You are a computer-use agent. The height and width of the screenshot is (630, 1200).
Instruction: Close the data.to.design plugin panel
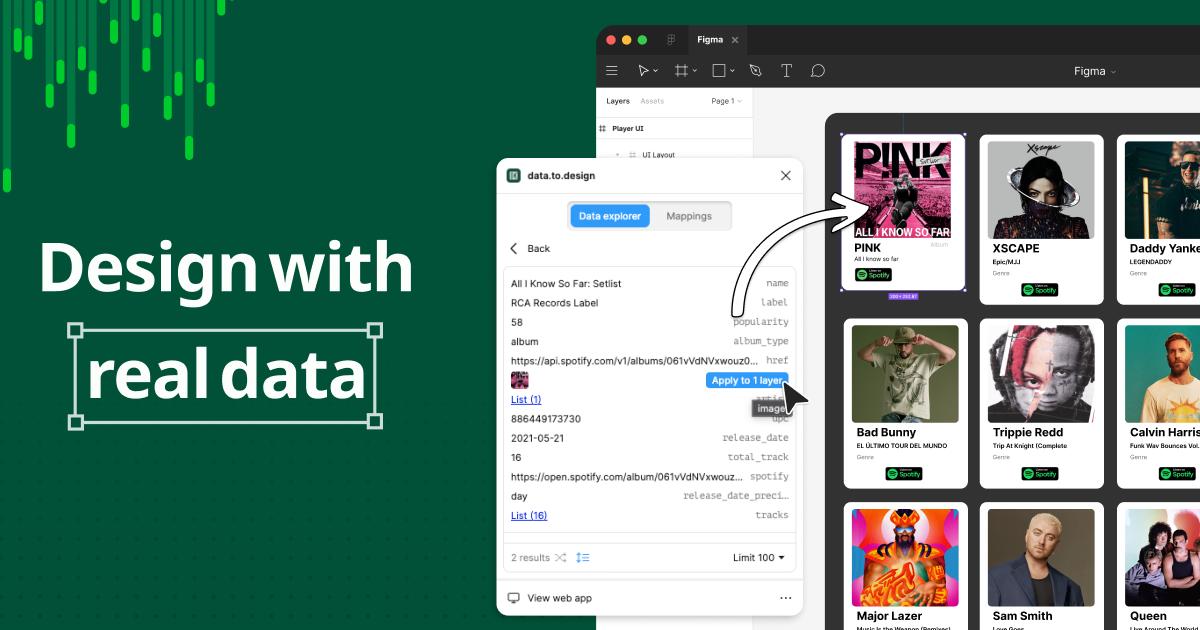[x=785, y=175]
